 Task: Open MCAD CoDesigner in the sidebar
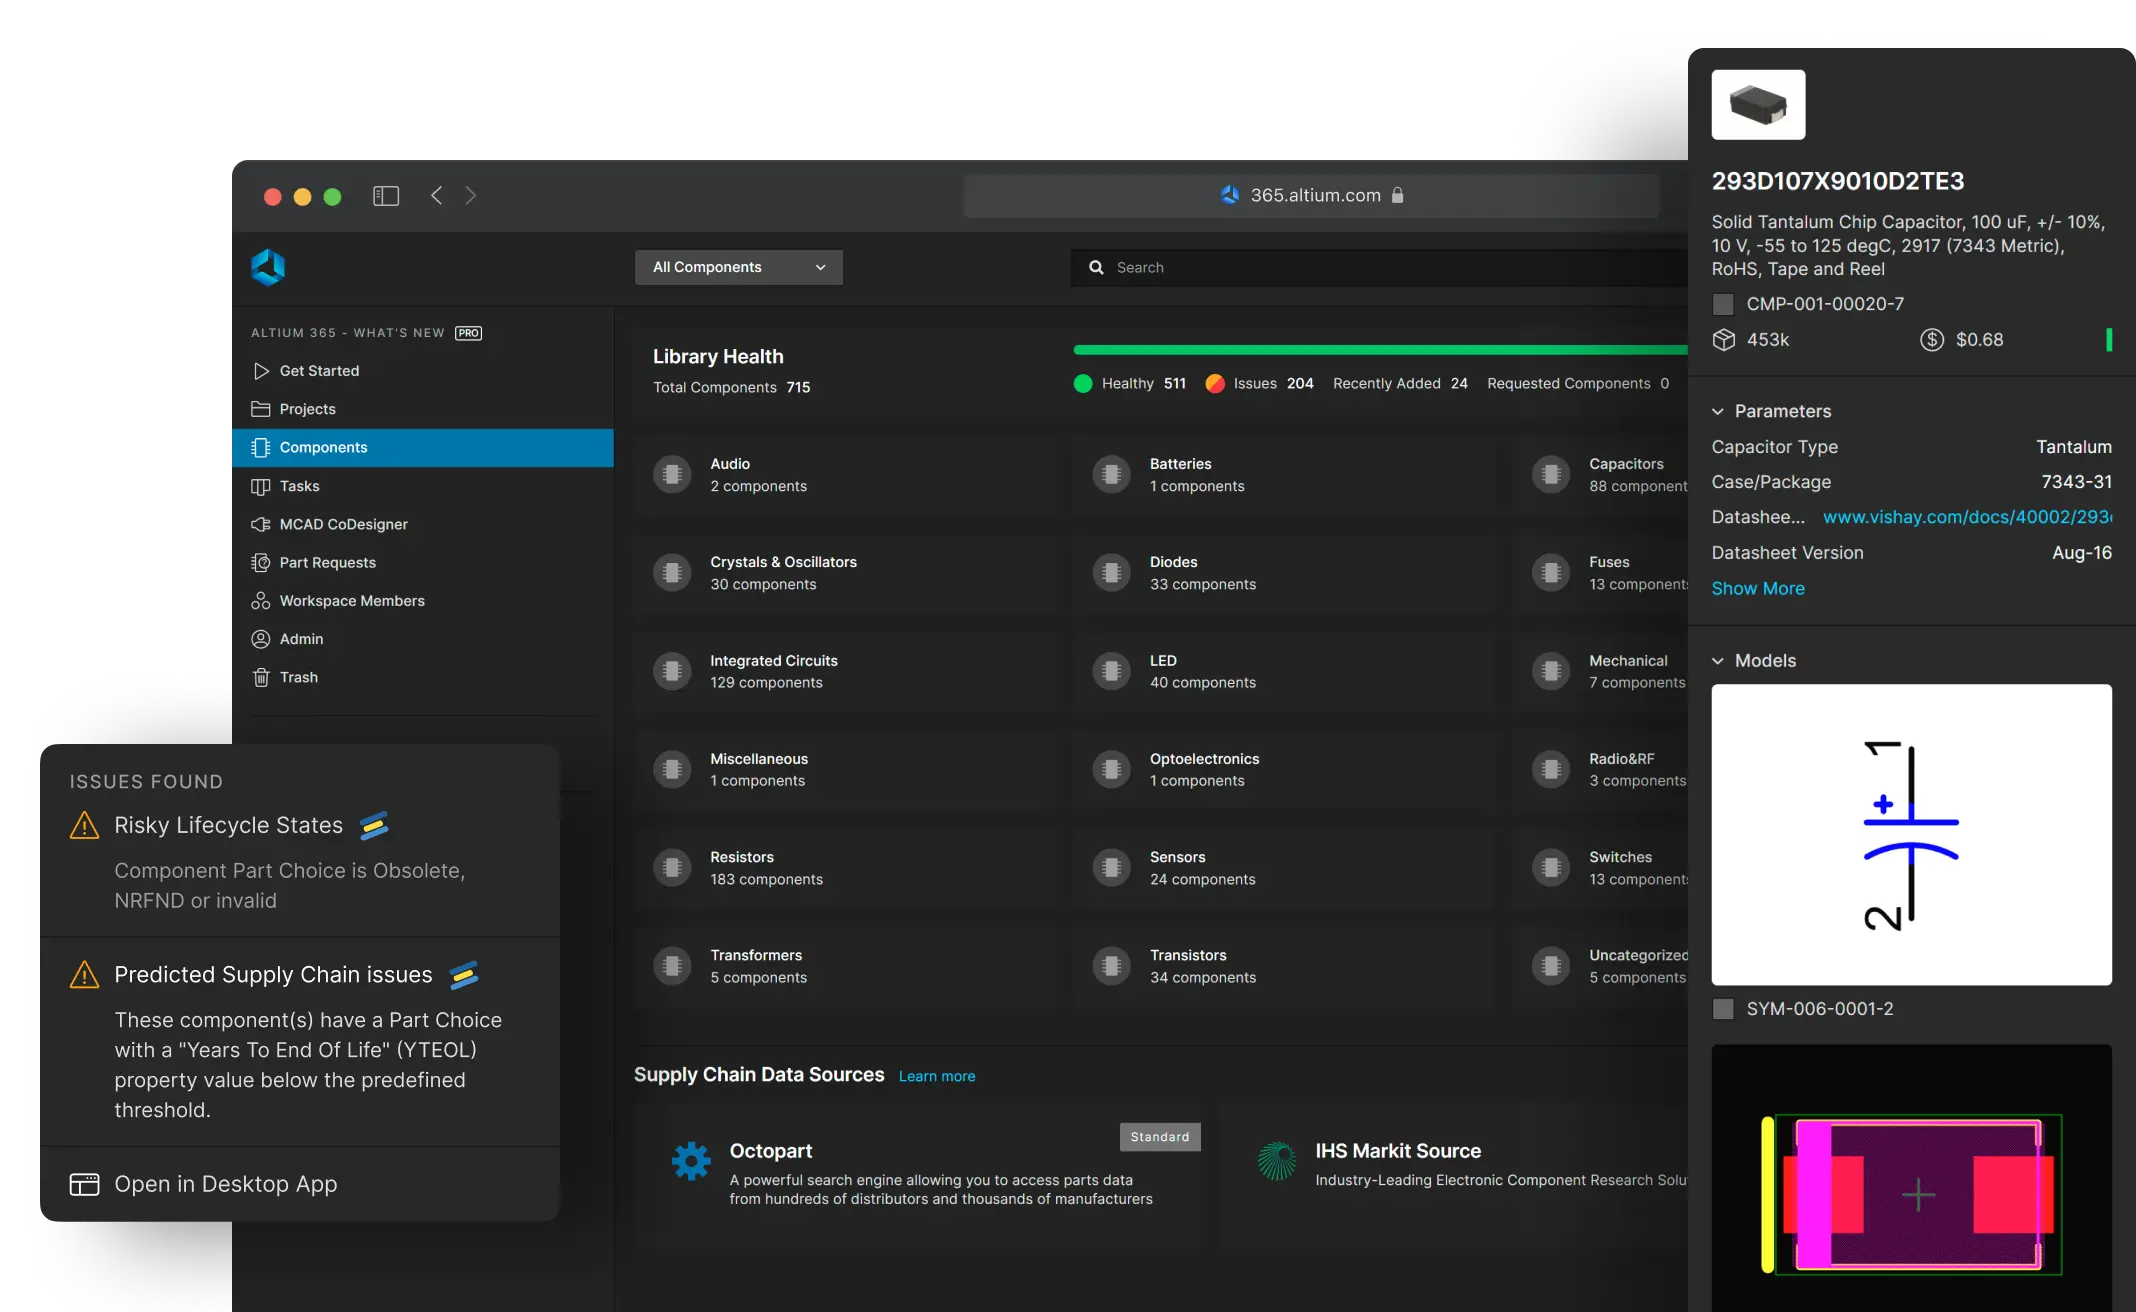click(423, 524)
